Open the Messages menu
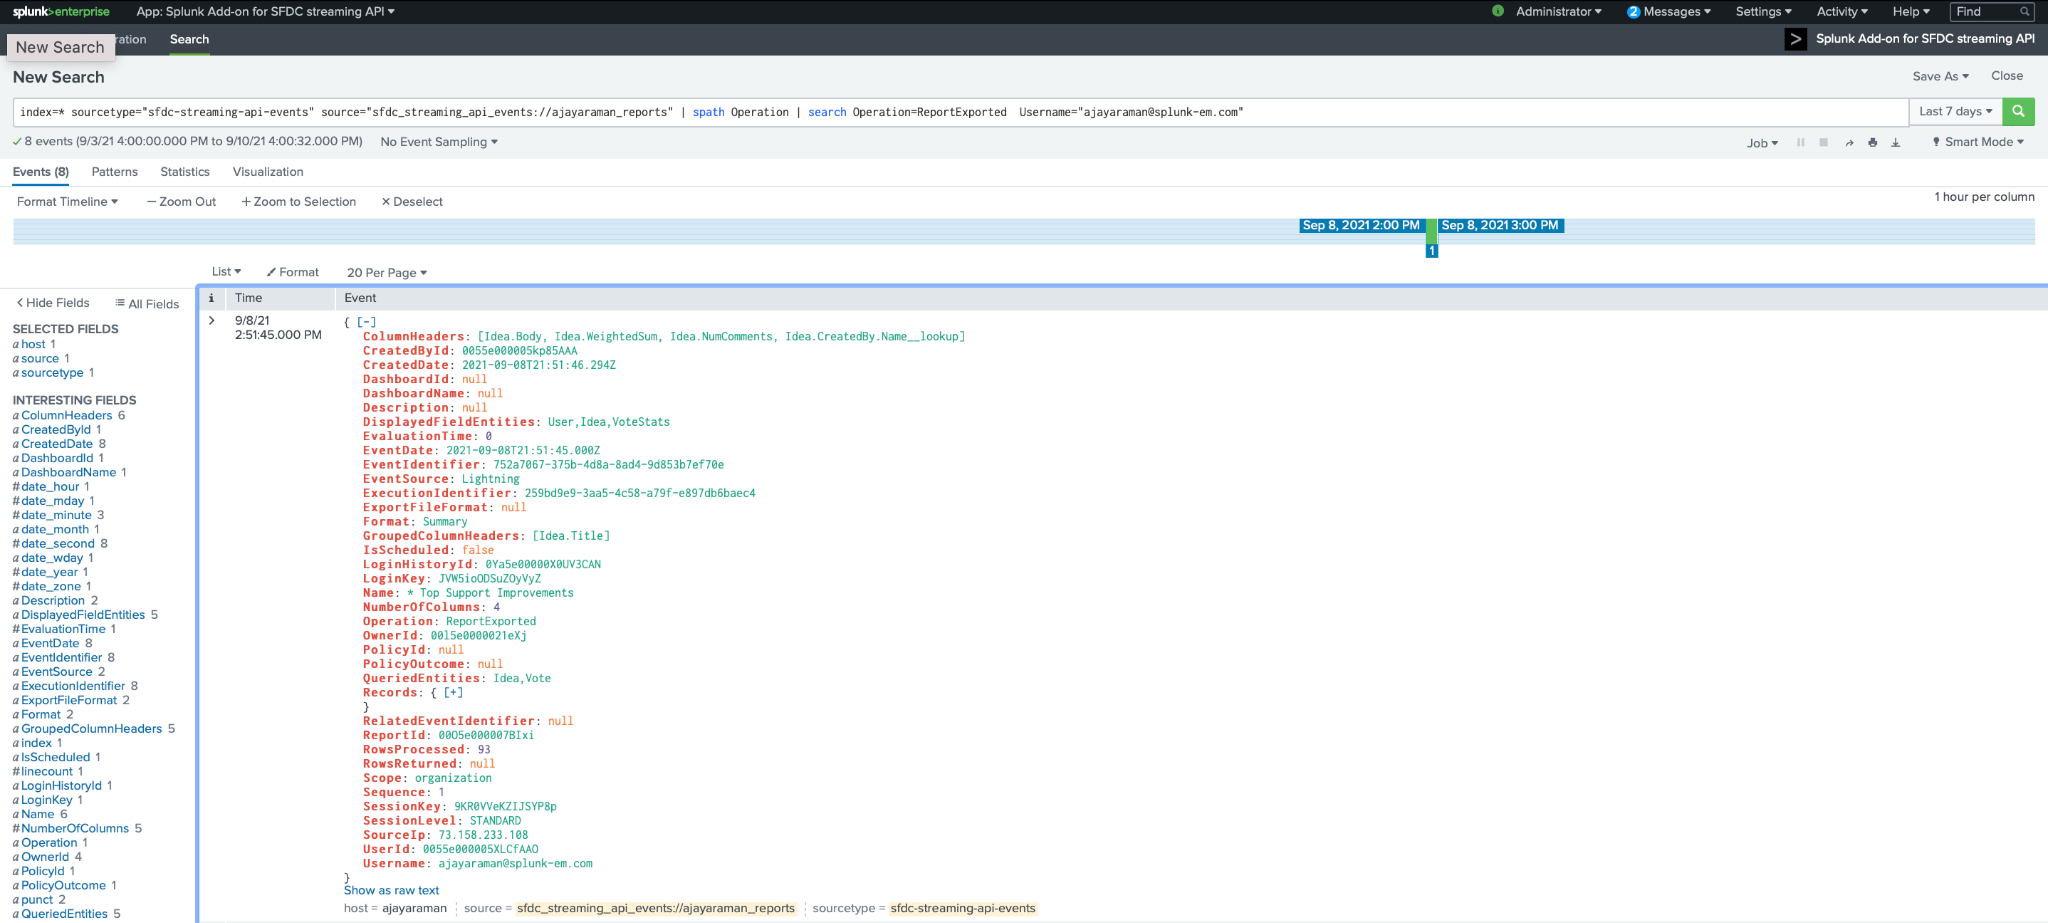This screenshot has height=923, width=2048. (x=1677, y=12)
